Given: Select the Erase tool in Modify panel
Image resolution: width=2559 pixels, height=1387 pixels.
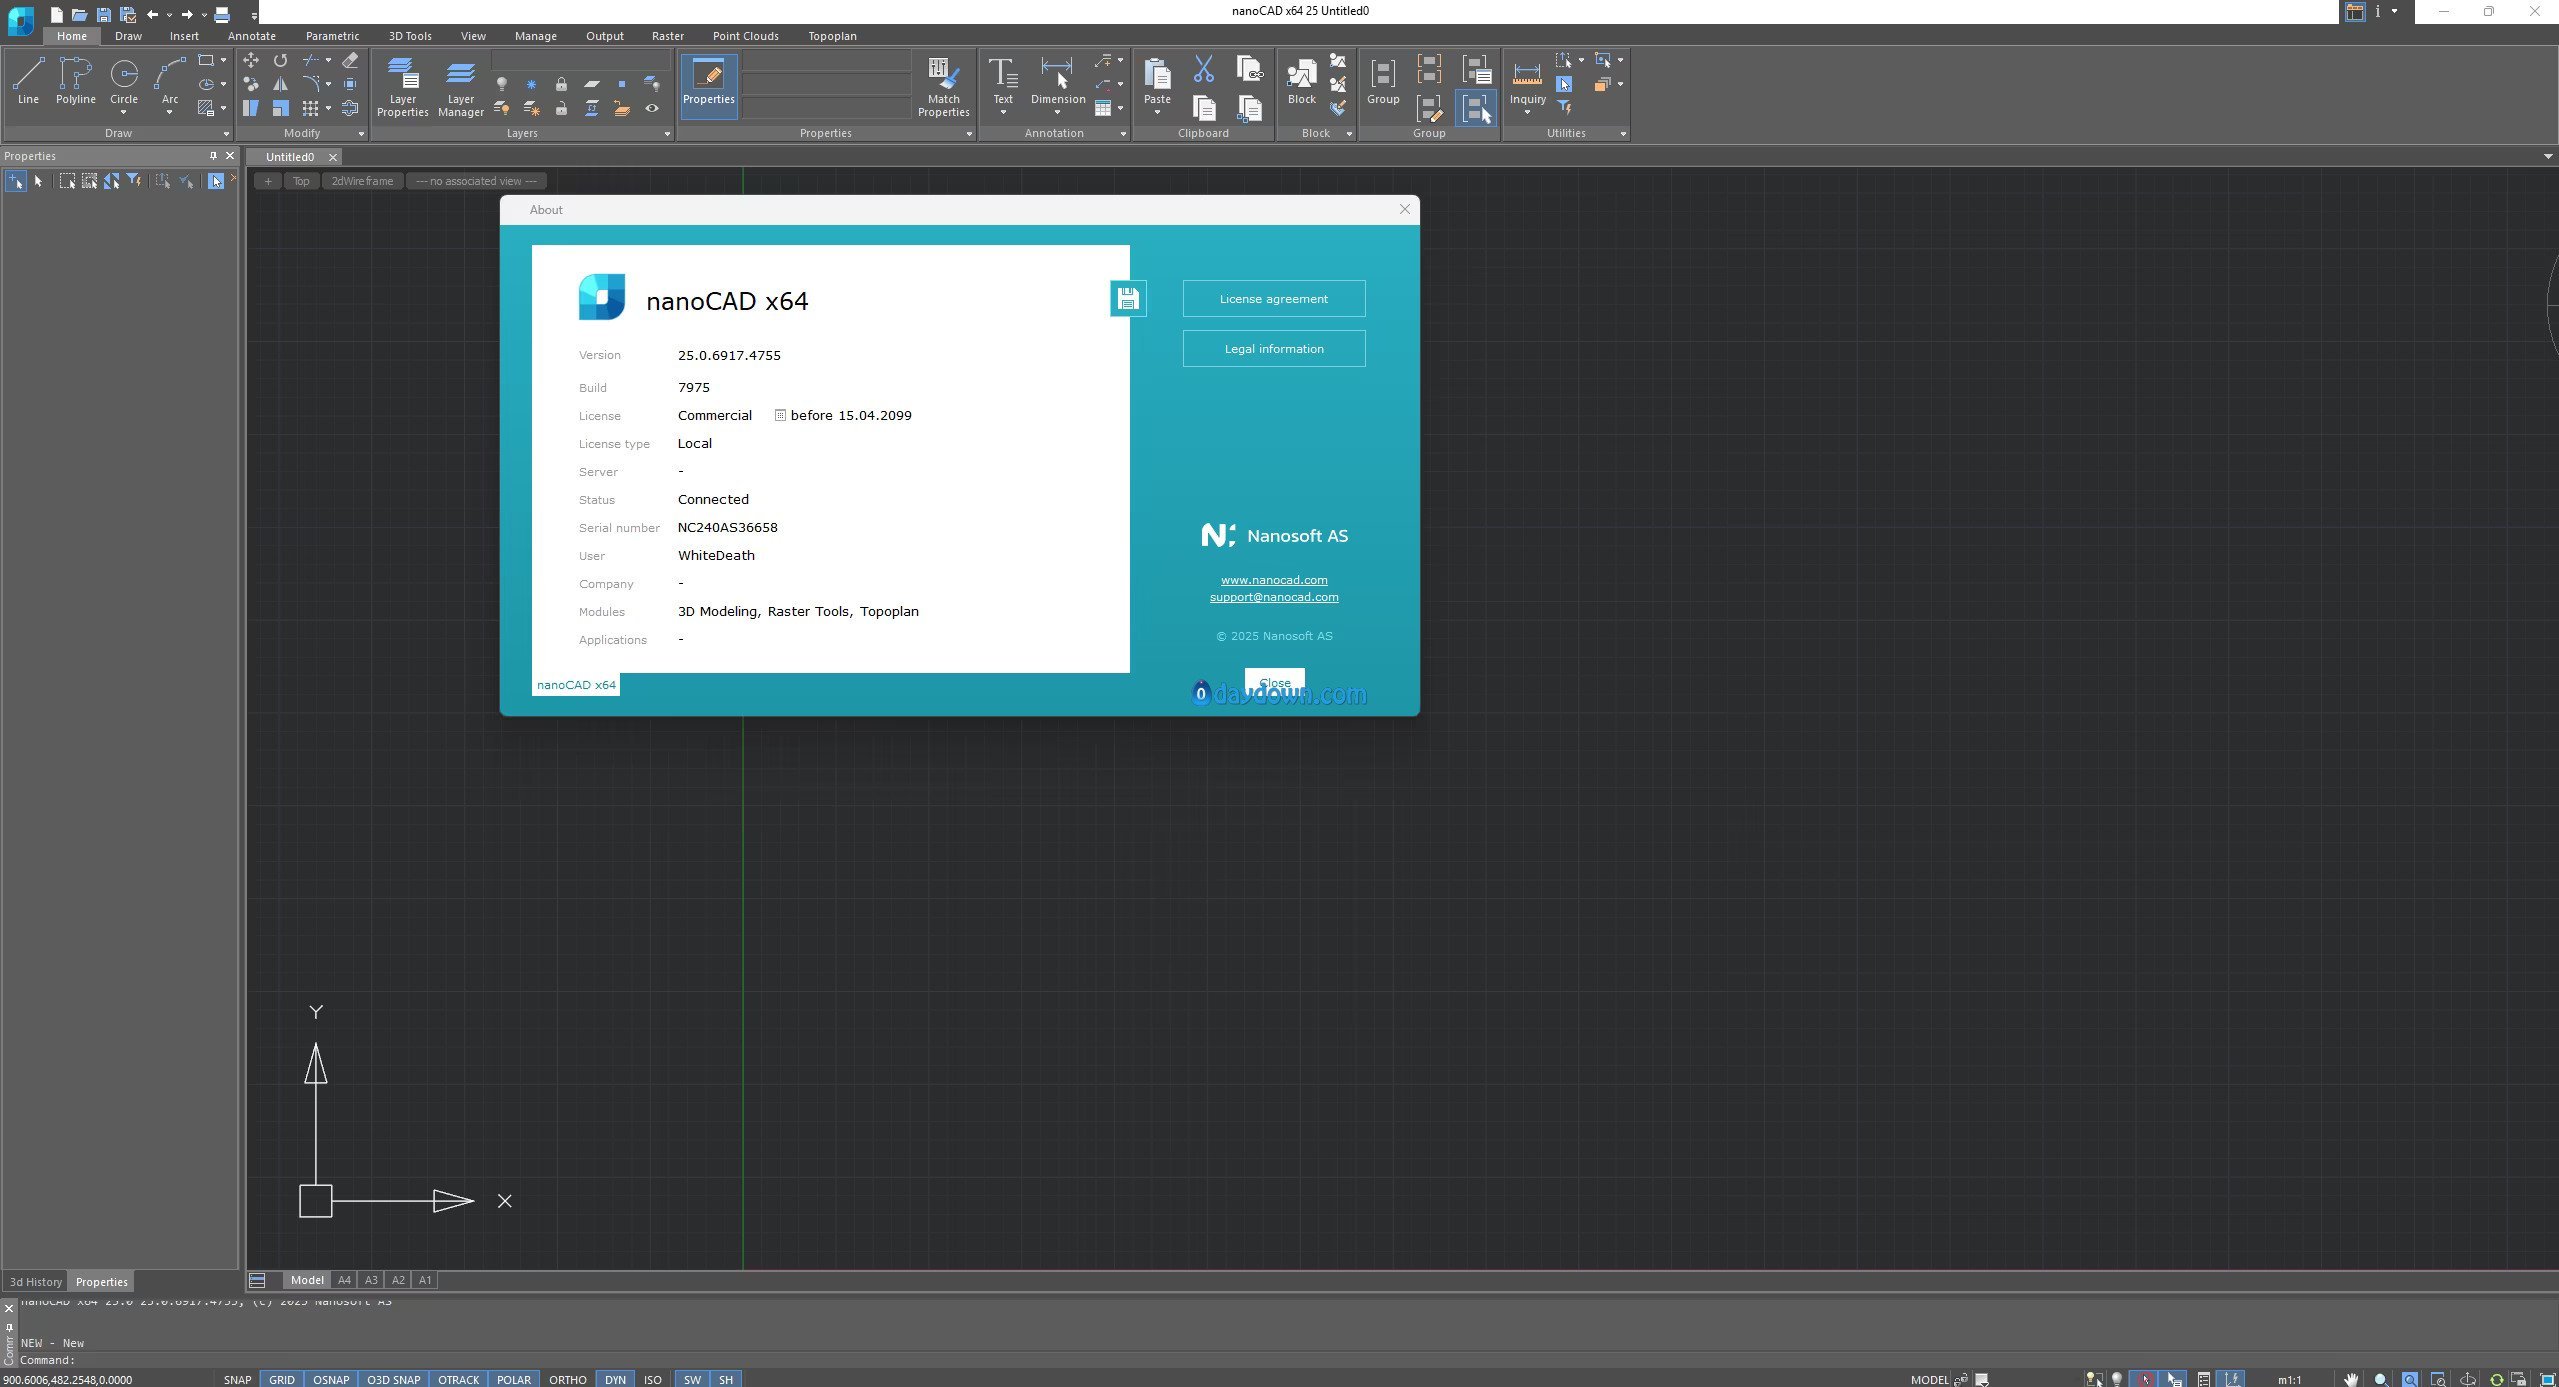Looking at the screenshot, I should pyautogui.click(x=350, y=60).
